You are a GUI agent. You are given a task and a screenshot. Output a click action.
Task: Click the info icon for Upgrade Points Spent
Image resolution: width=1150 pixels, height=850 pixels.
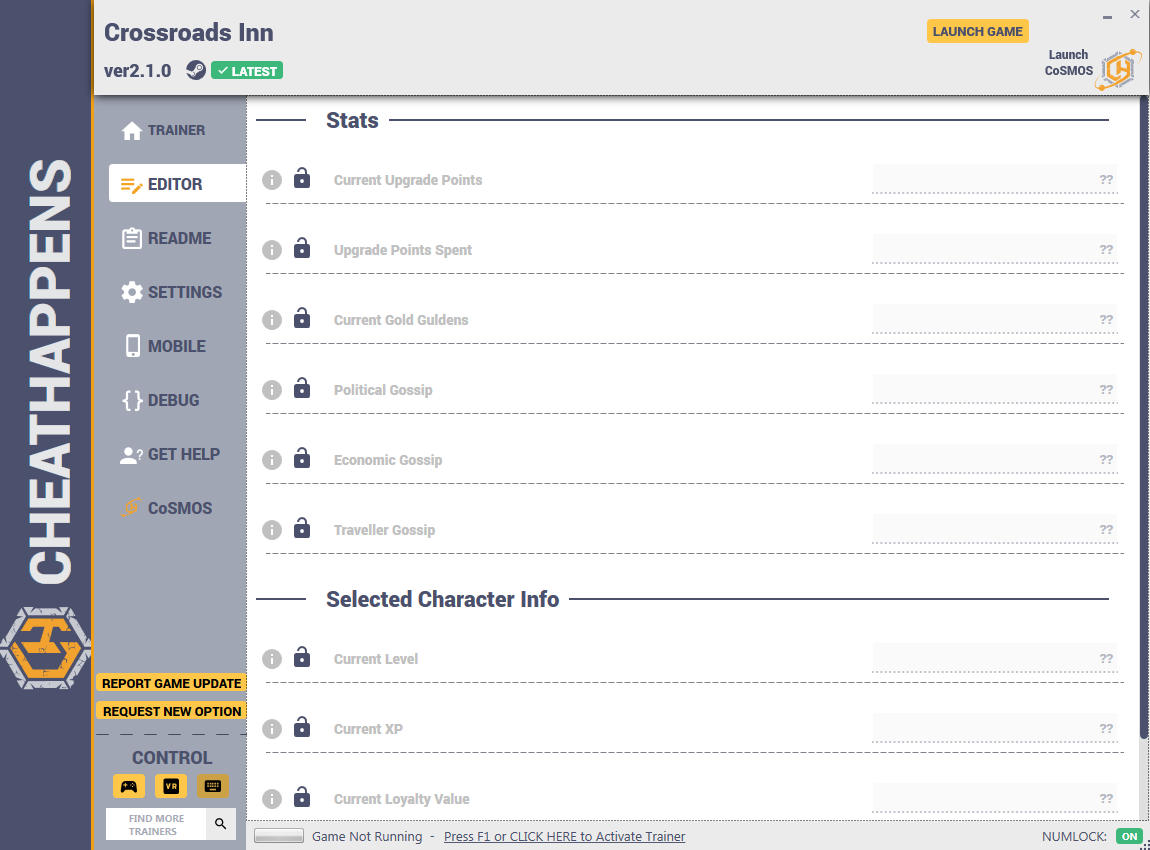(272, 250)
